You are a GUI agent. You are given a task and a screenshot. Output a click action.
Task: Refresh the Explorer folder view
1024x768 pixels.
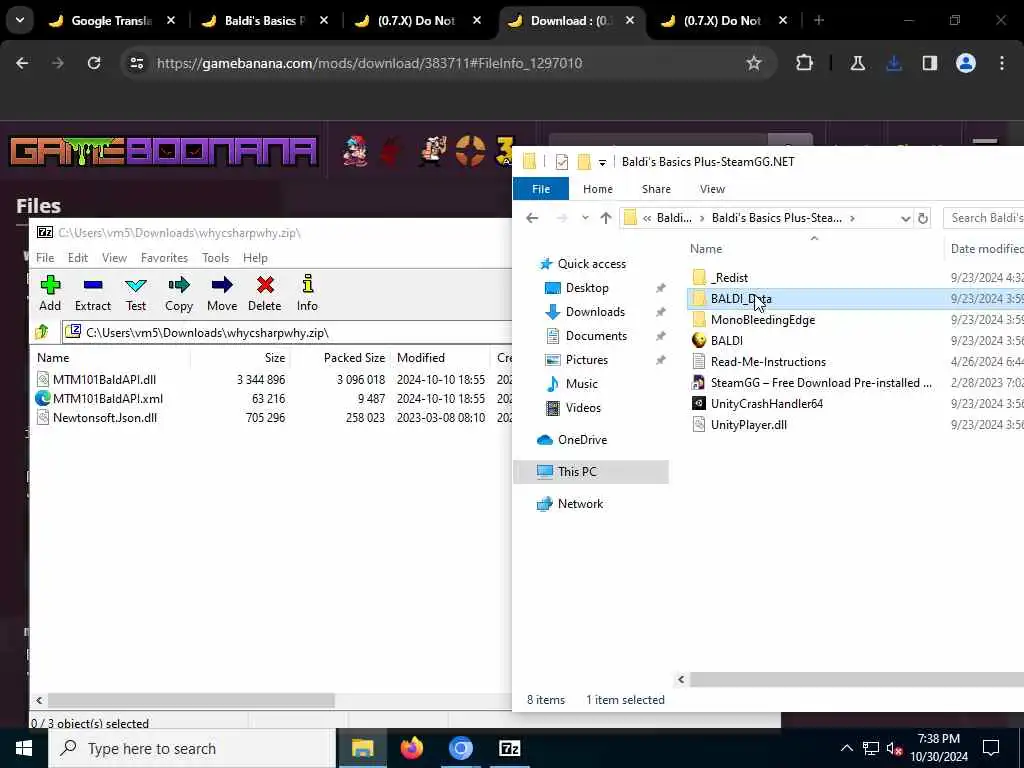tap(923, 219)
